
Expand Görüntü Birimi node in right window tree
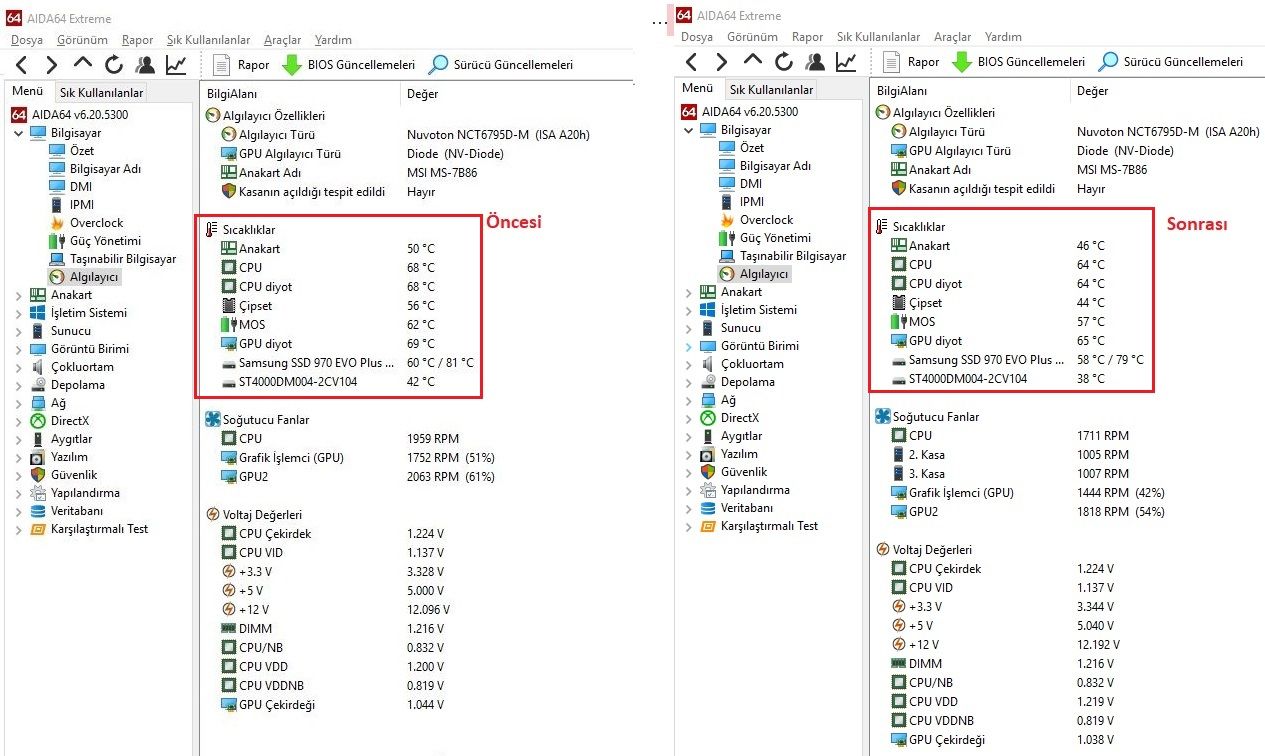(689, 346)
